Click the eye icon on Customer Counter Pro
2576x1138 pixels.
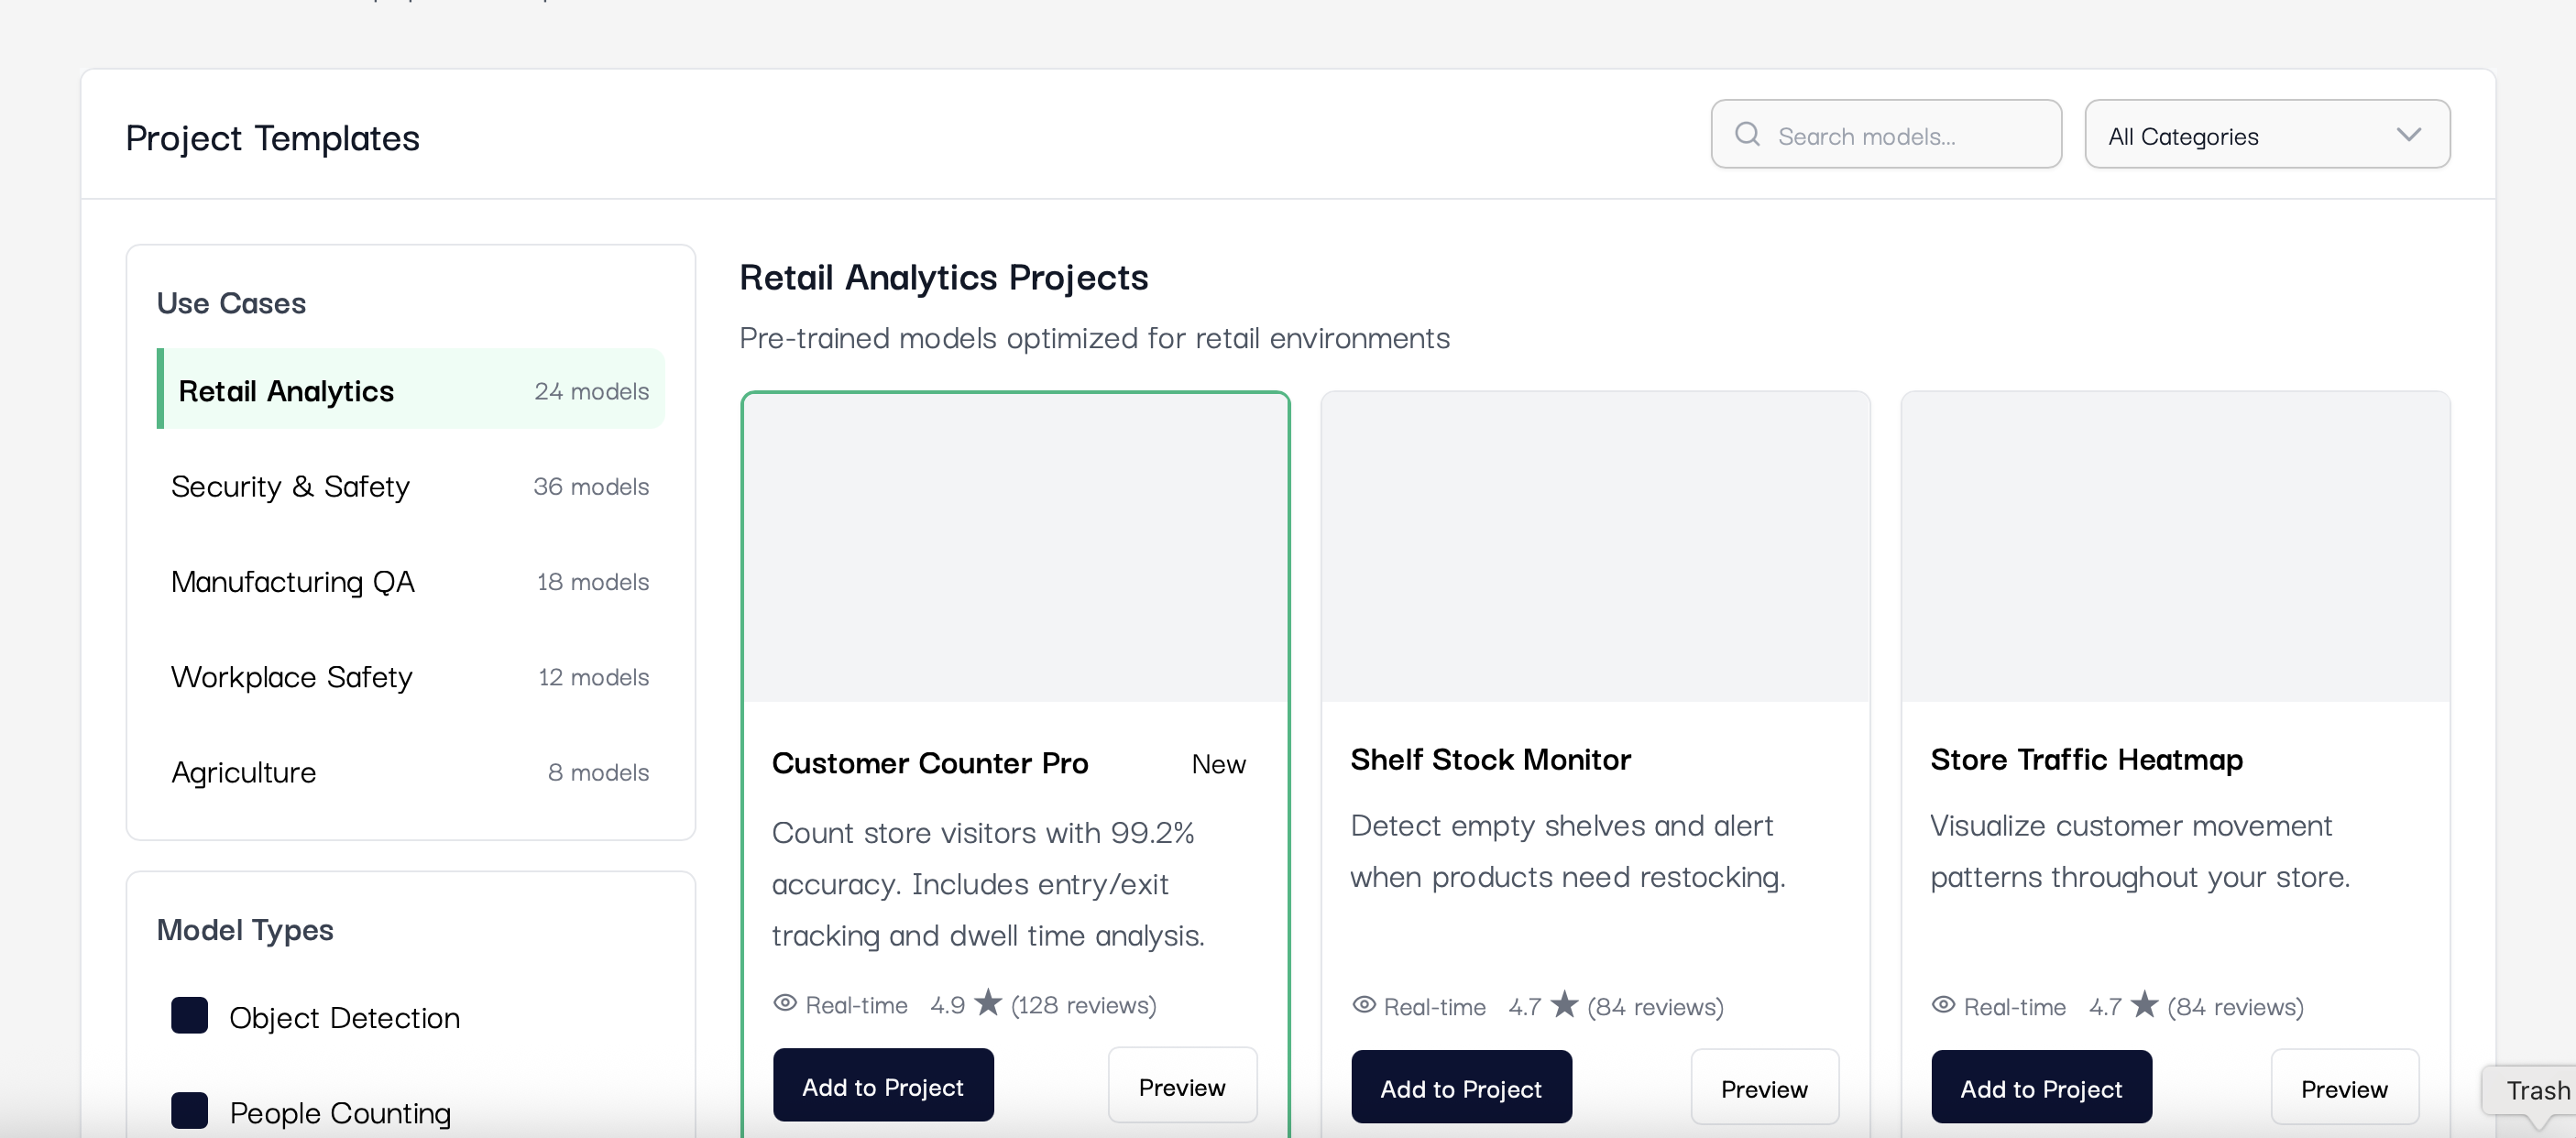(x=785, y=1003)
